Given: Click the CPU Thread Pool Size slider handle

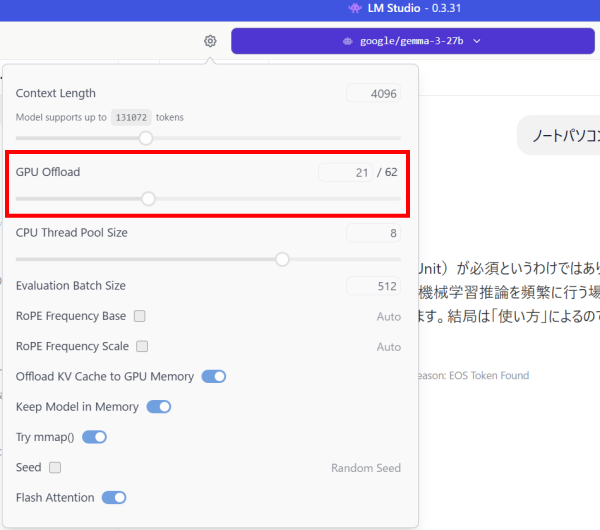Looking at the screenshot, I should (282, 259).
